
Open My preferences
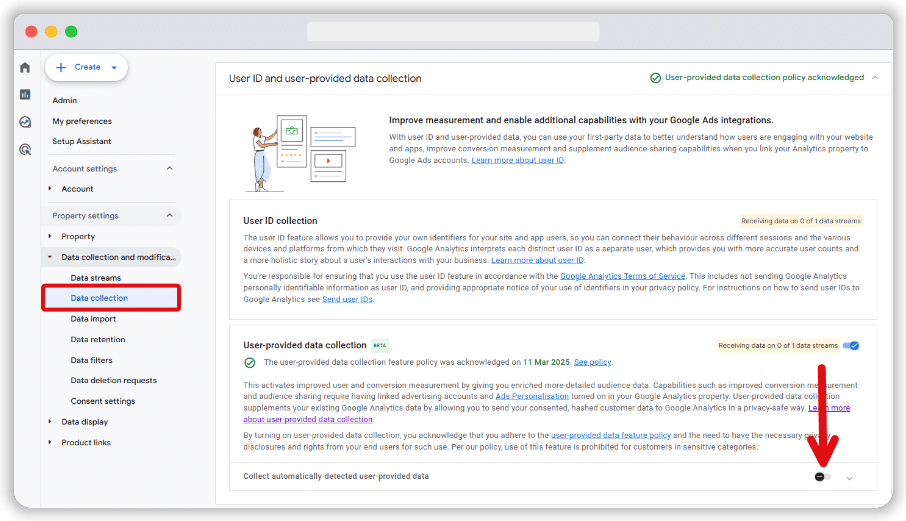coord(82,121)
